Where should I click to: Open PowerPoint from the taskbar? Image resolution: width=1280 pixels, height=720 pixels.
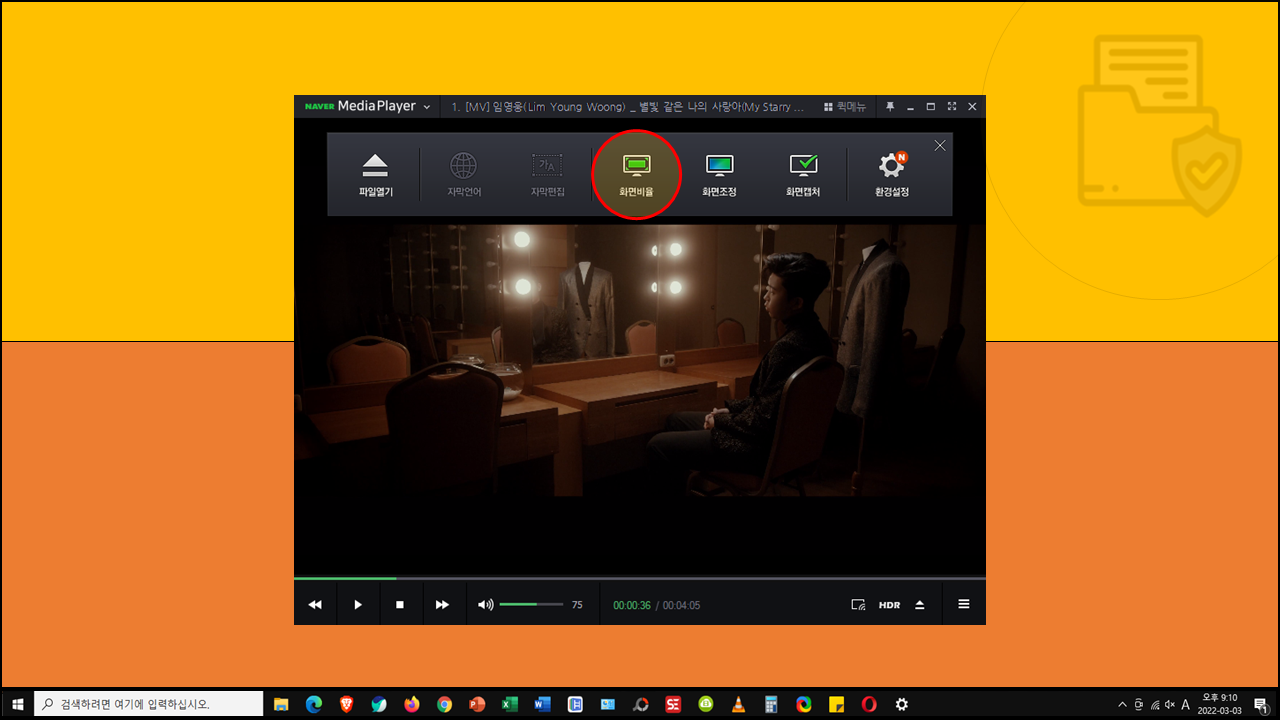tap(477, 704)
